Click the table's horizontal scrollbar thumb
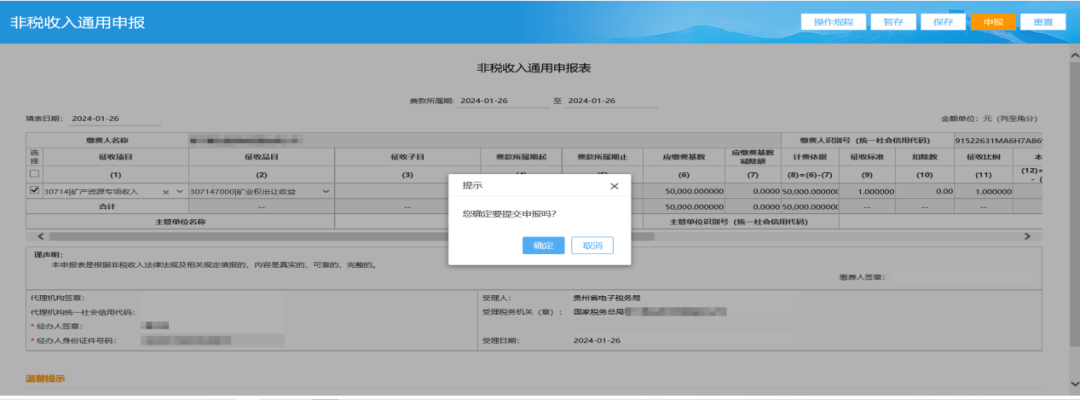The width and height of the screenshot is (1080, 400). click(x=351, y=236)
